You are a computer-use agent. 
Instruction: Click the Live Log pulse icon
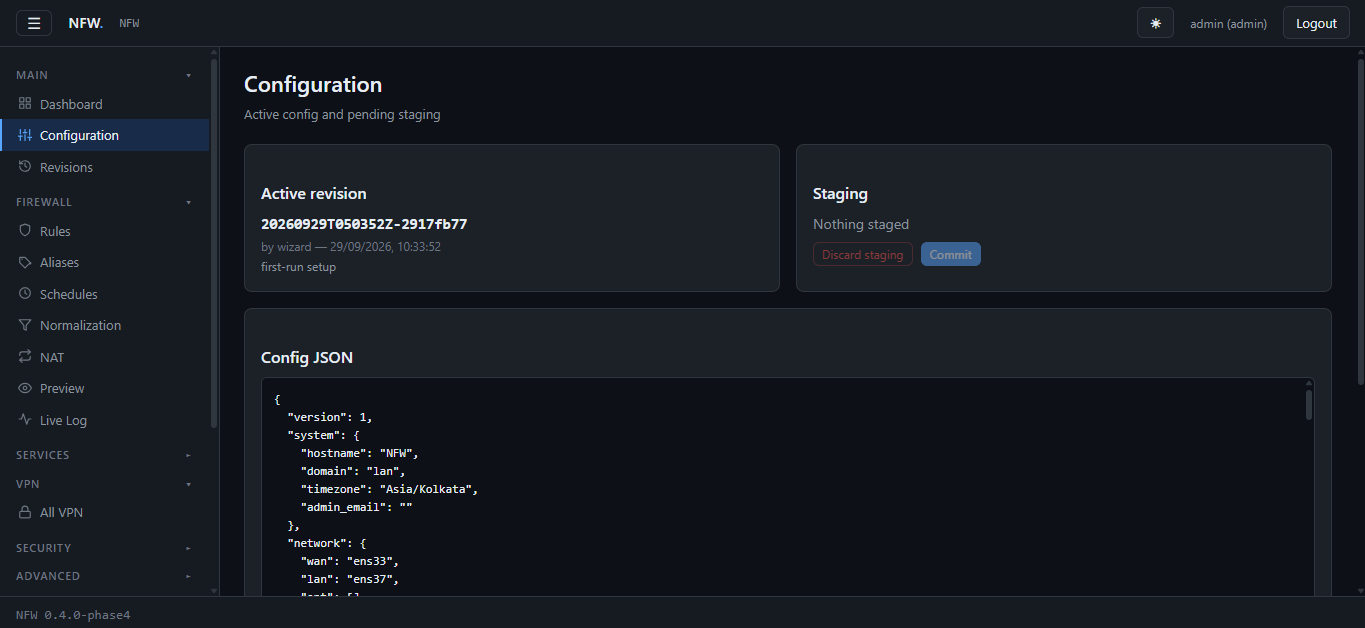pos(25,420)
